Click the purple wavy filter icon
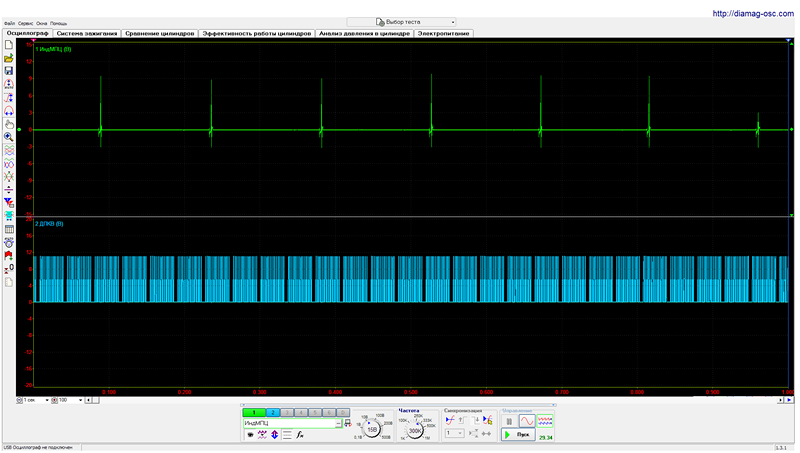 (262, 435)
